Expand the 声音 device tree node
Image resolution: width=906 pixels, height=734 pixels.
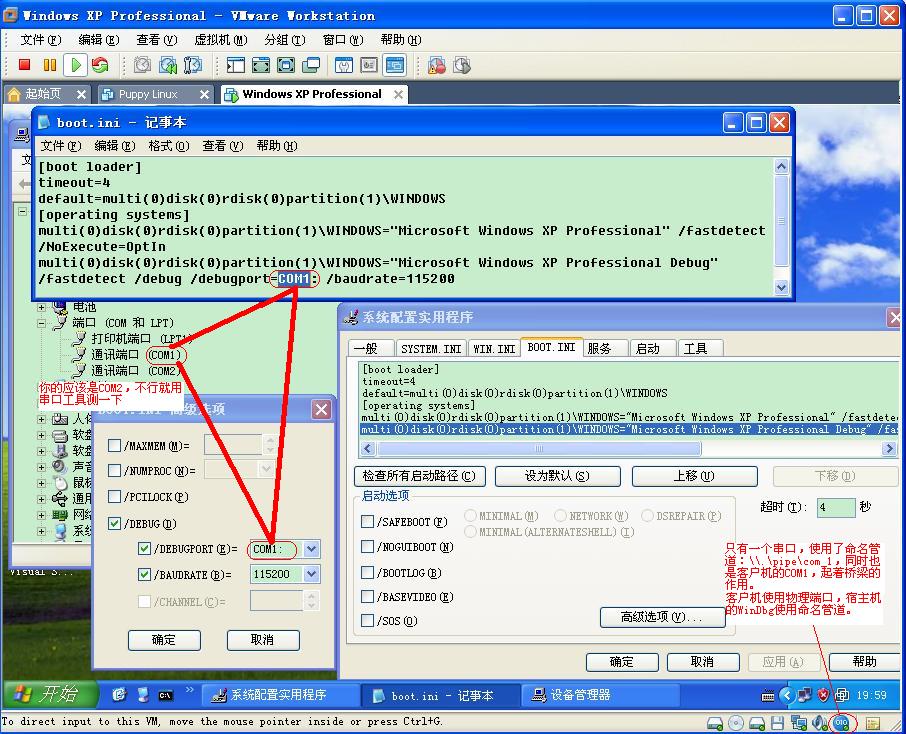tap(42, 467)
